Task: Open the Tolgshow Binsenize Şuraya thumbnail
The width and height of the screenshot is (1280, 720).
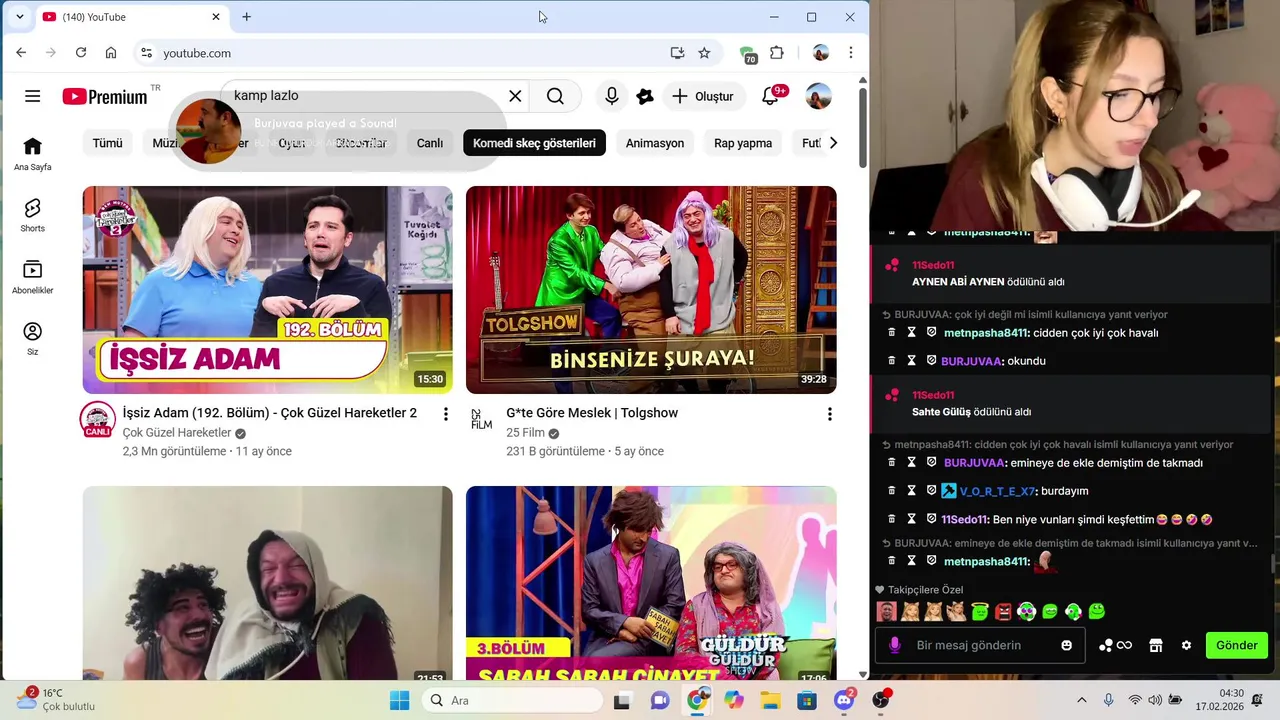Action: point(651,290)
